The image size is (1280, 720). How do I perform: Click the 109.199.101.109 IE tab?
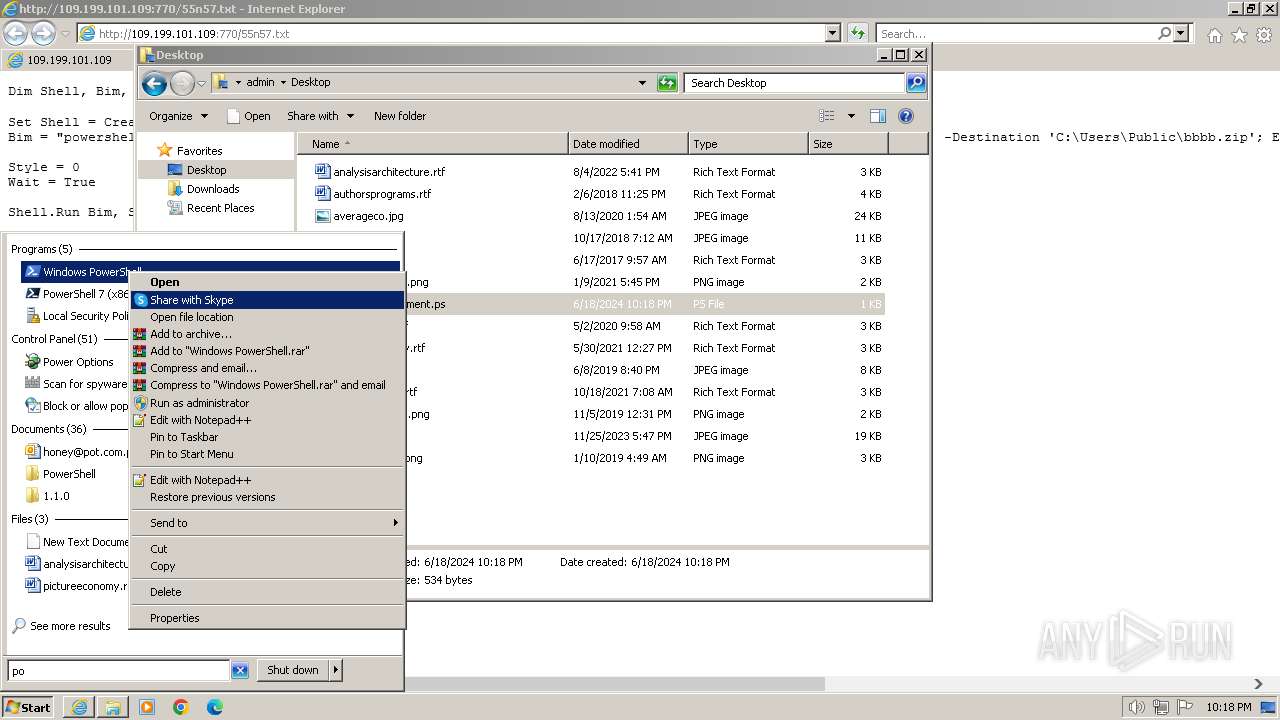(x=69, y=60)
